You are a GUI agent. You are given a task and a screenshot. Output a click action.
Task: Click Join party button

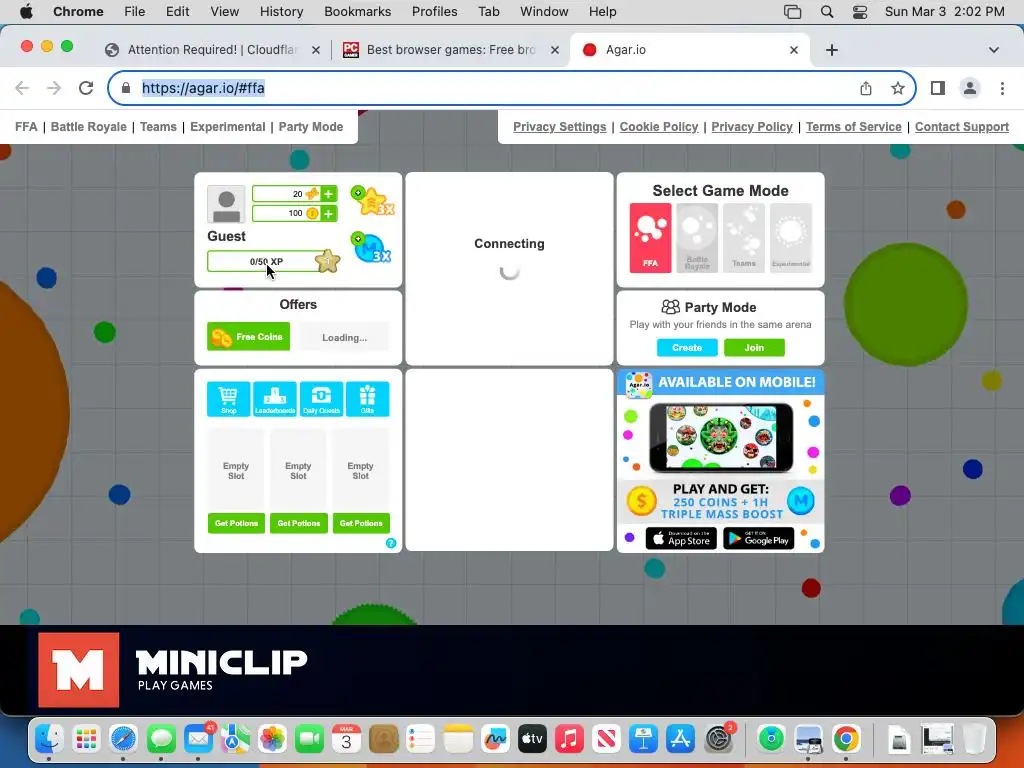pyautogui.click(x=754, y=347)
